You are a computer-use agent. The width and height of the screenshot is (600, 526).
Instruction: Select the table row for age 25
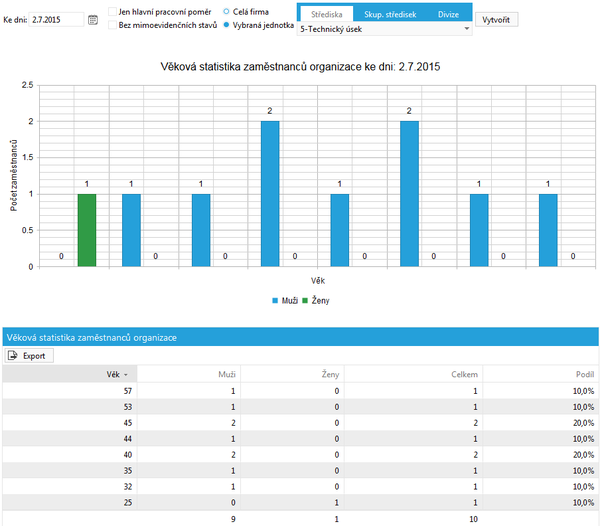300,502
